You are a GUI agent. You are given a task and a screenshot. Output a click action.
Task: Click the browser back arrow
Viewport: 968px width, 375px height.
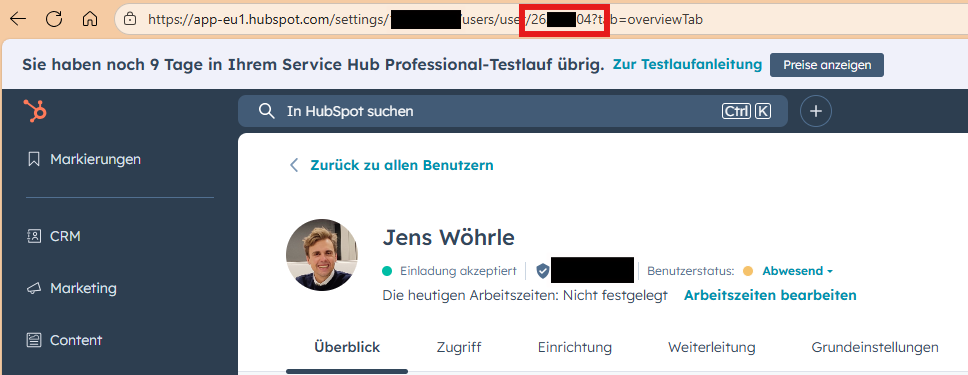(18, 19)
